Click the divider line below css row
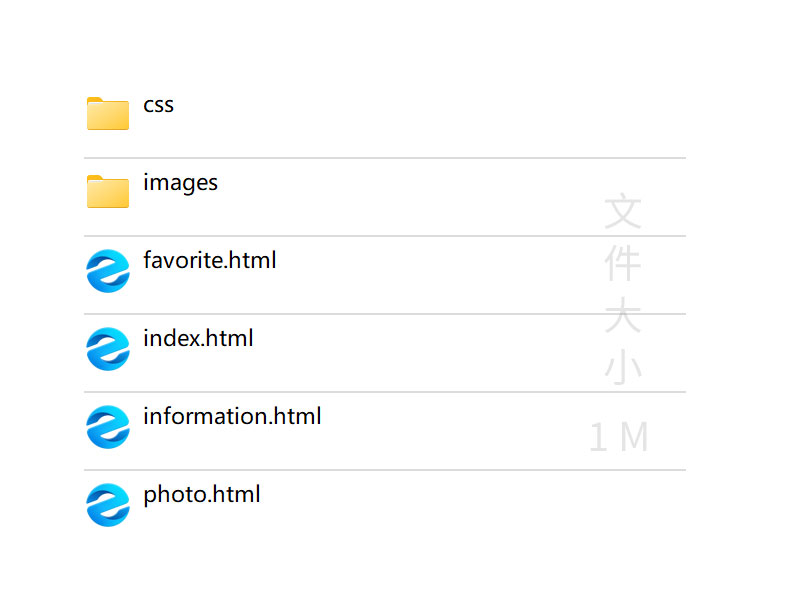The width and height of the screenshot is (800, 600). pyautogui.click(x=385, y=158)
